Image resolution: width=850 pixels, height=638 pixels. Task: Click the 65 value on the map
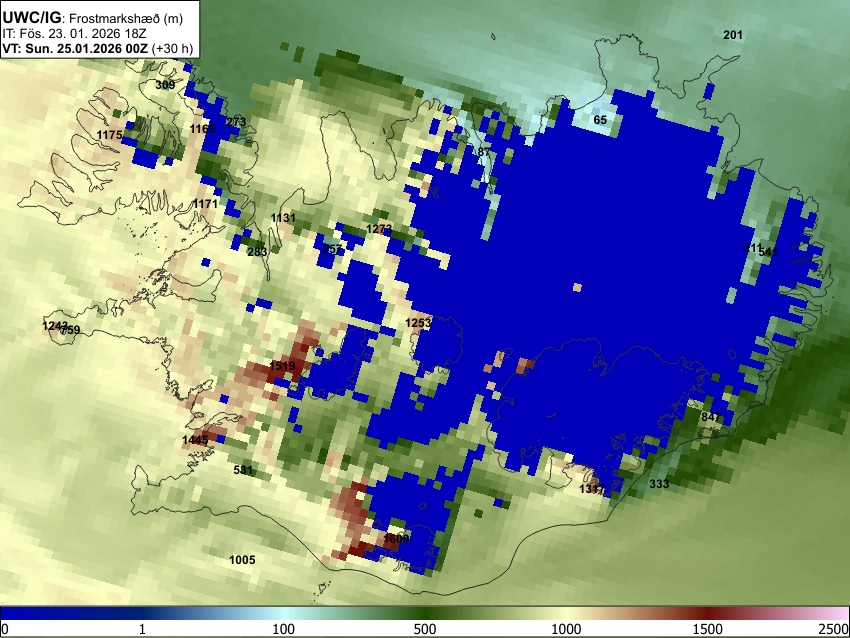coord(600,120)
